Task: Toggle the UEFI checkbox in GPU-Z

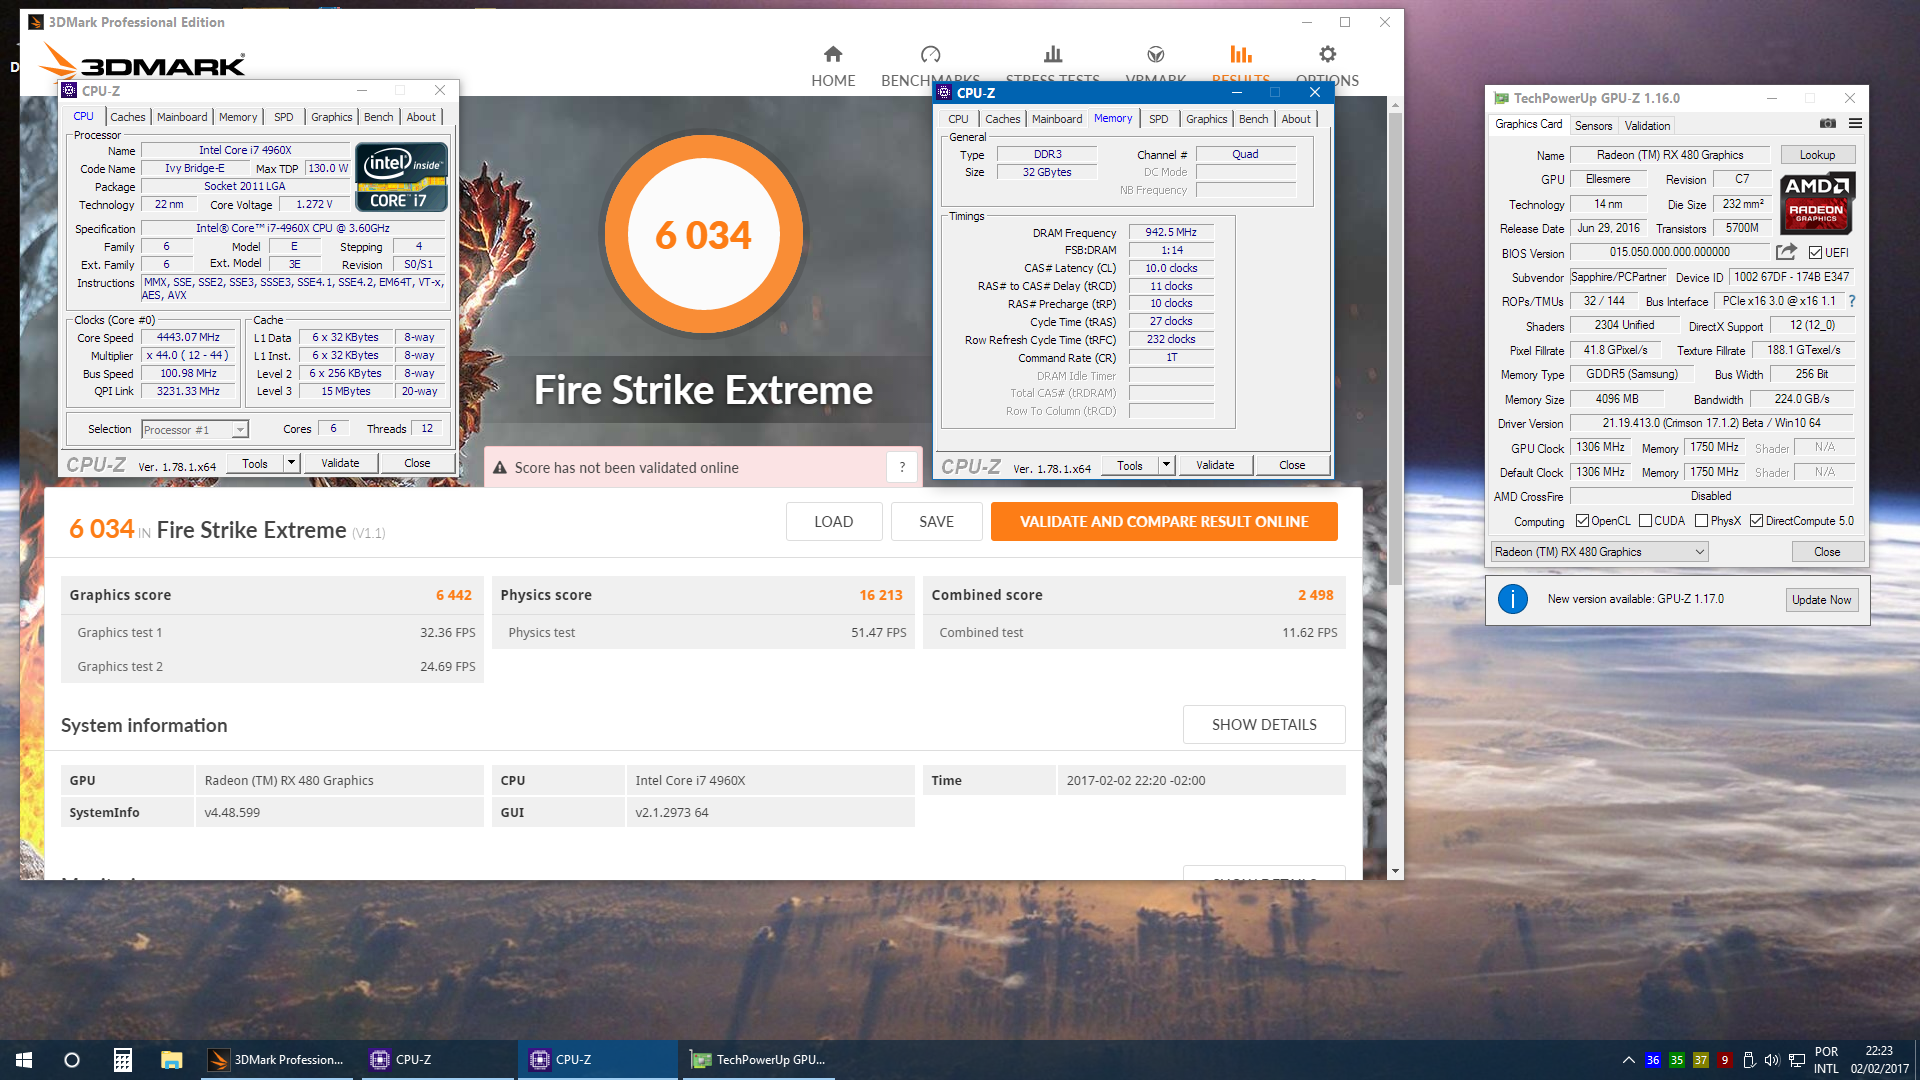Action: 1815,253
